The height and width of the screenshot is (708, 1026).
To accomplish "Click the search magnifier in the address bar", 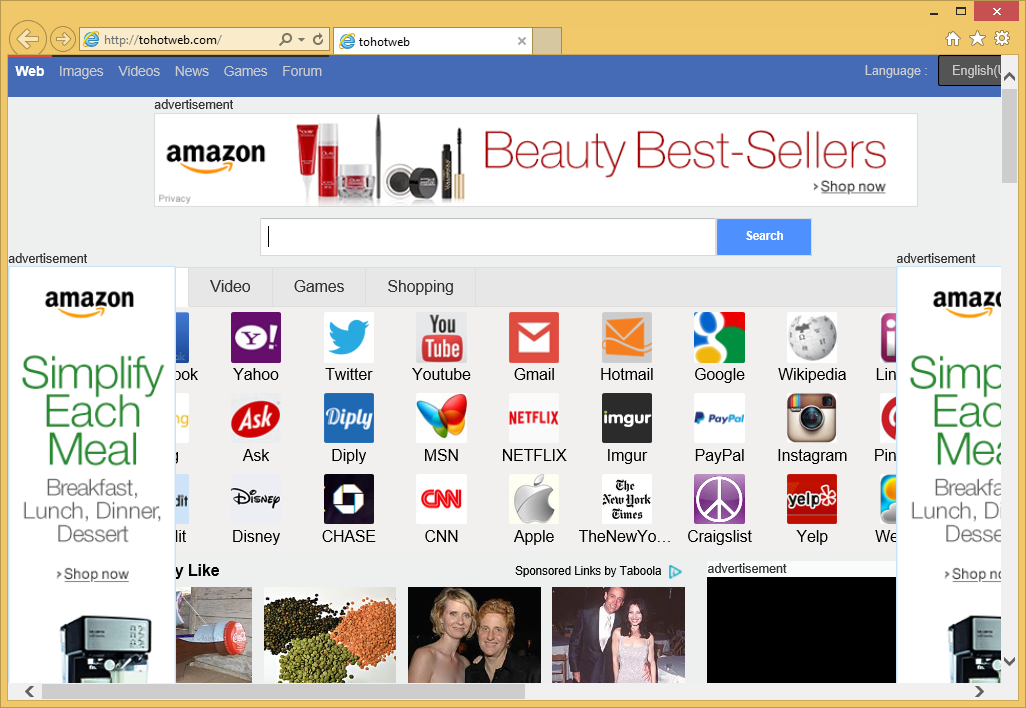I will [x=285, y=39].
